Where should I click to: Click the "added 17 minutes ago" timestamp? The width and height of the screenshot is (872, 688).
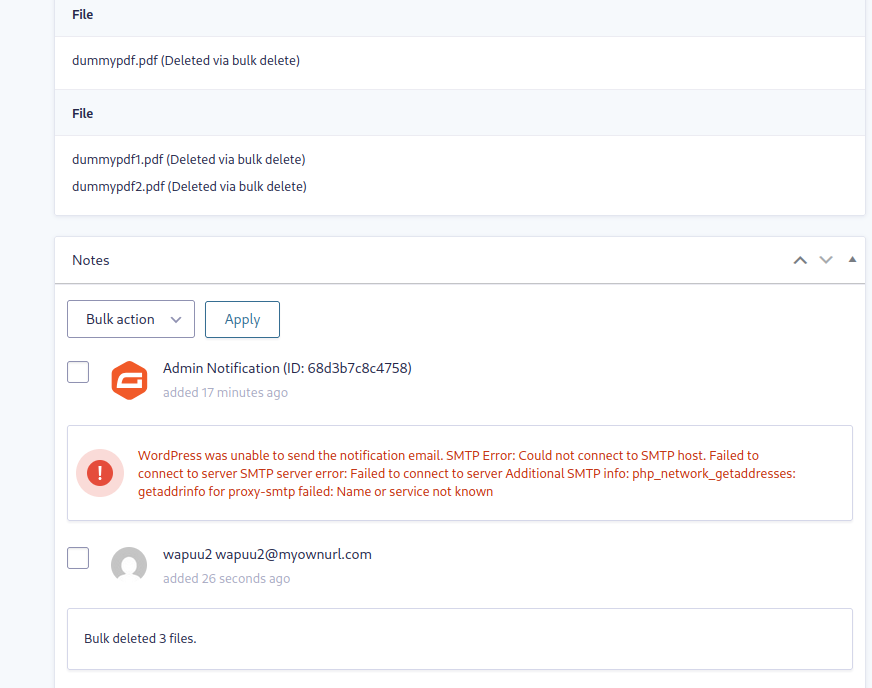225,393
